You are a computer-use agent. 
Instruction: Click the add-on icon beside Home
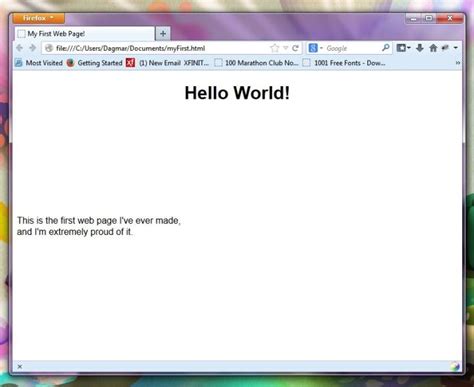[x=445, y=48]
